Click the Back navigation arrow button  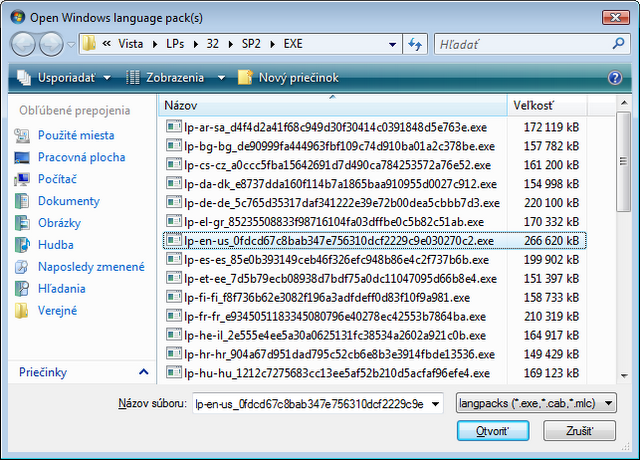coord(23,44)
